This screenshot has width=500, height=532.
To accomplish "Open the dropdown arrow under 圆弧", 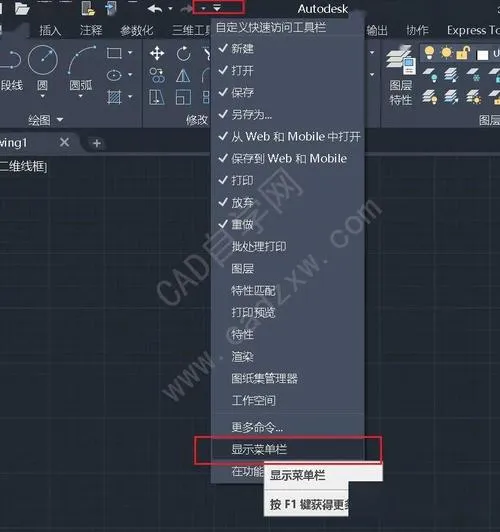I will pos(81,96).
